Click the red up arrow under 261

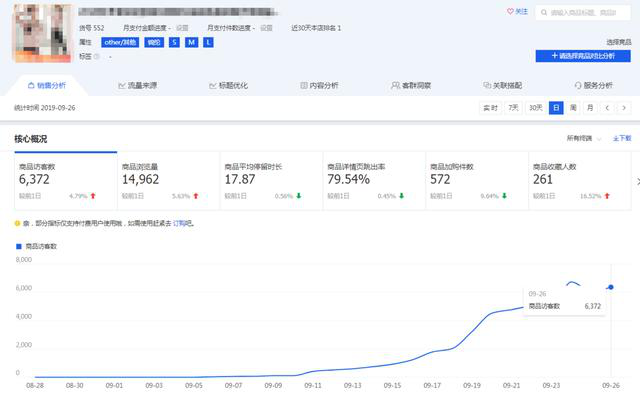point(607,196)
